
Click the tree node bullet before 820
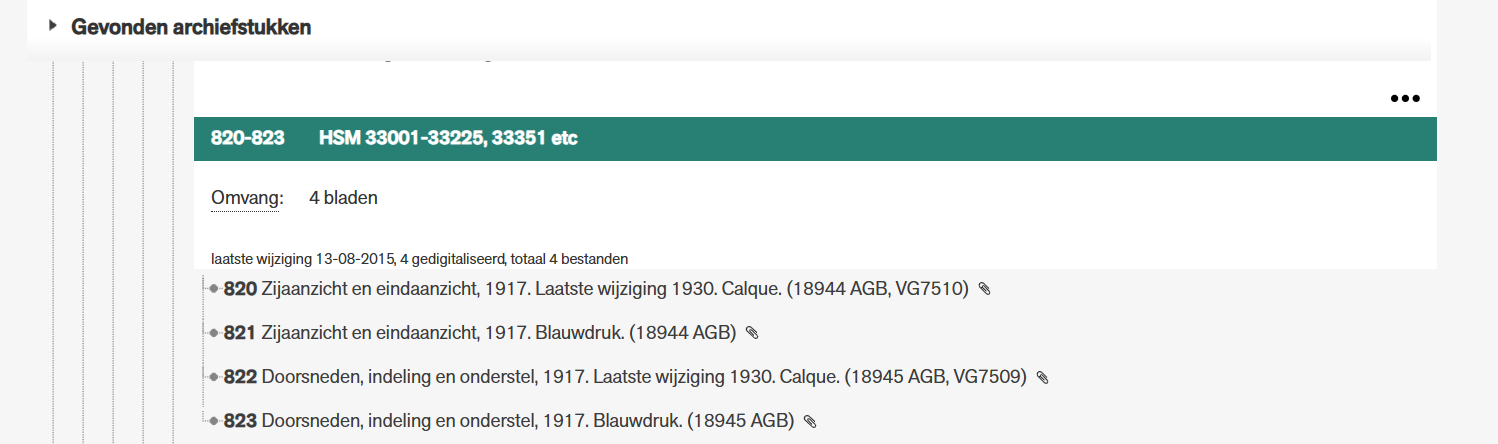point(215,289)
